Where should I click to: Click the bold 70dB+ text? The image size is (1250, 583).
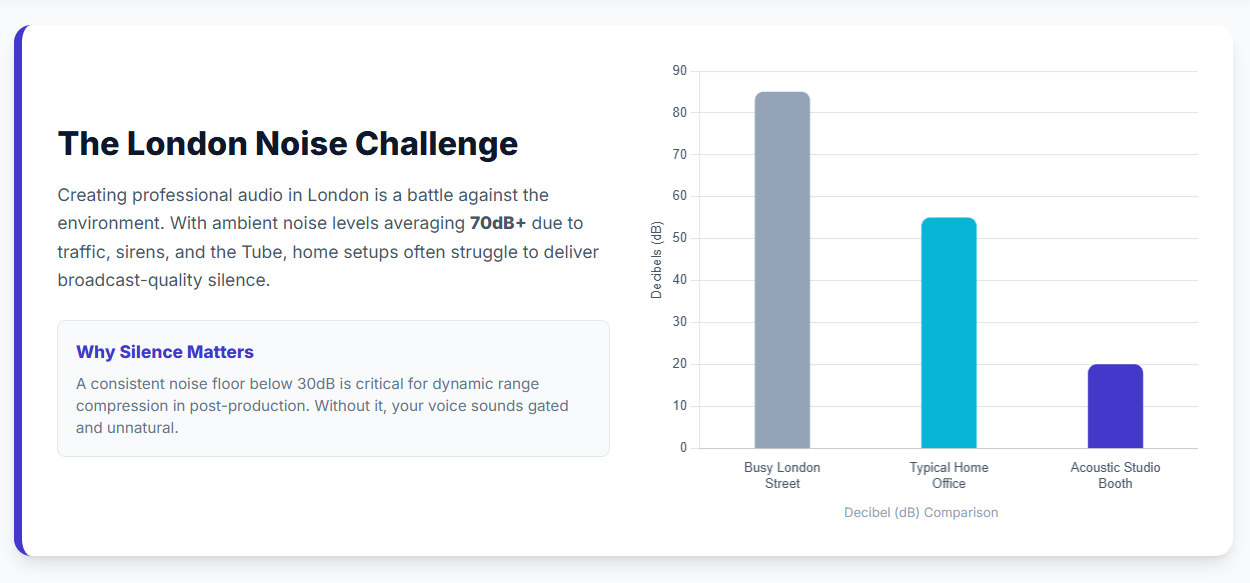[x=498, y=223]
